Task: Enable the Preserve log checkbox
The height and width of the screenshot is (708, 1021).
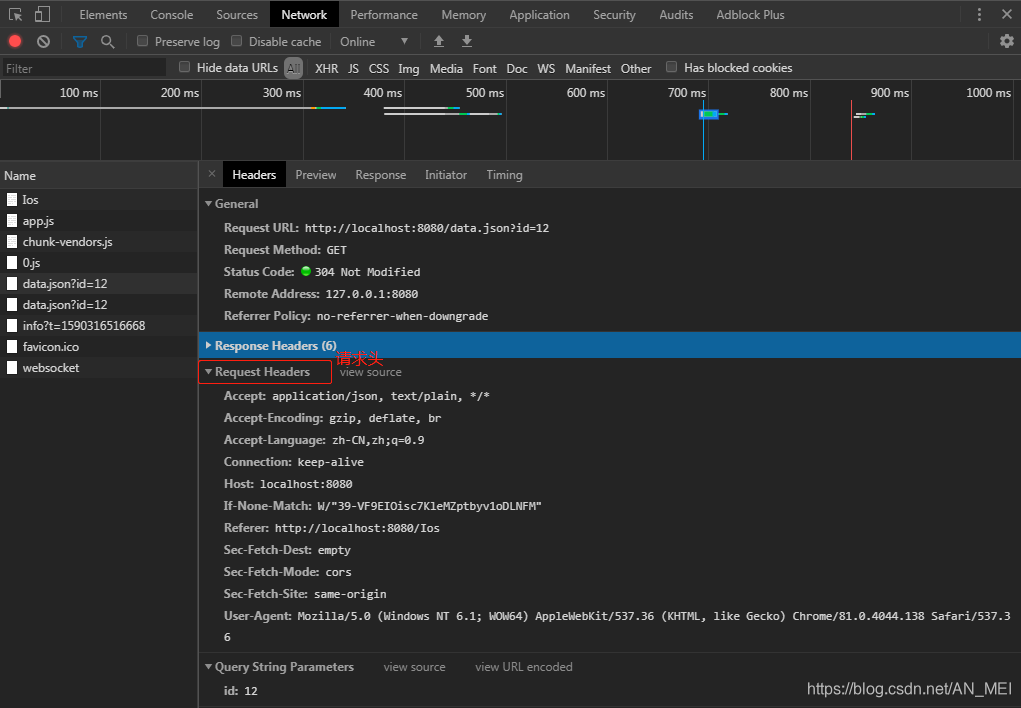Action: [x=142, y=41]
